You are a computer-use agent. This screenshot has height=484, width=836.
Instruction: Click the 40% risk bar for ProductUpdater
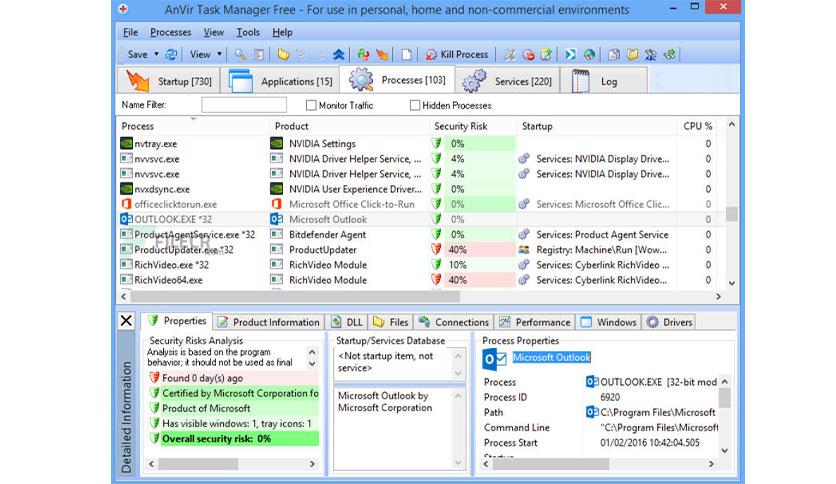[479, 249]
